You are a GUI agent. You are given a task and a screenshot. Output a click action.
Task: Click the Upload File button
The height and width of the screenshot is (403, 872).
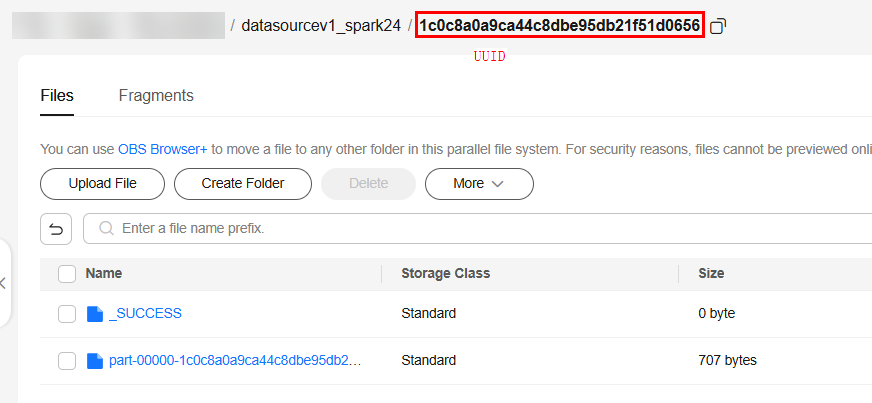pyautogui.click(x=102, y=184)
